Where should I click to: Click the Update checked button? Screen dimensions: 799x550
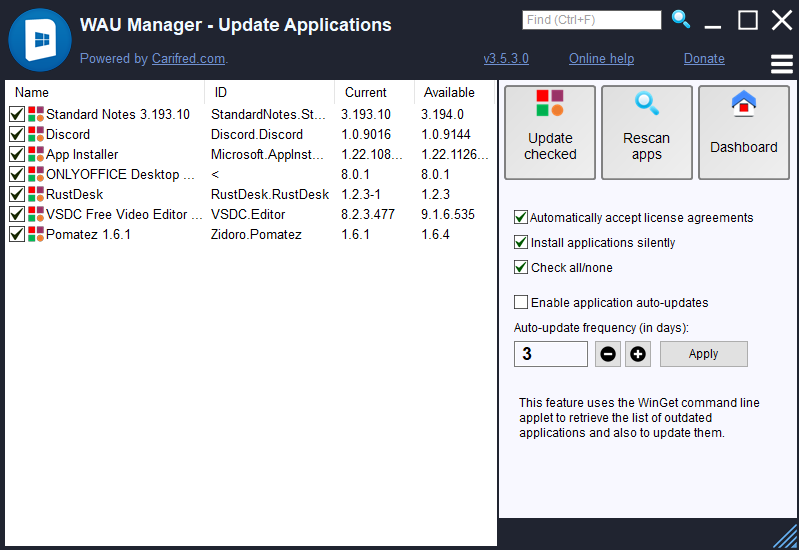550,133
